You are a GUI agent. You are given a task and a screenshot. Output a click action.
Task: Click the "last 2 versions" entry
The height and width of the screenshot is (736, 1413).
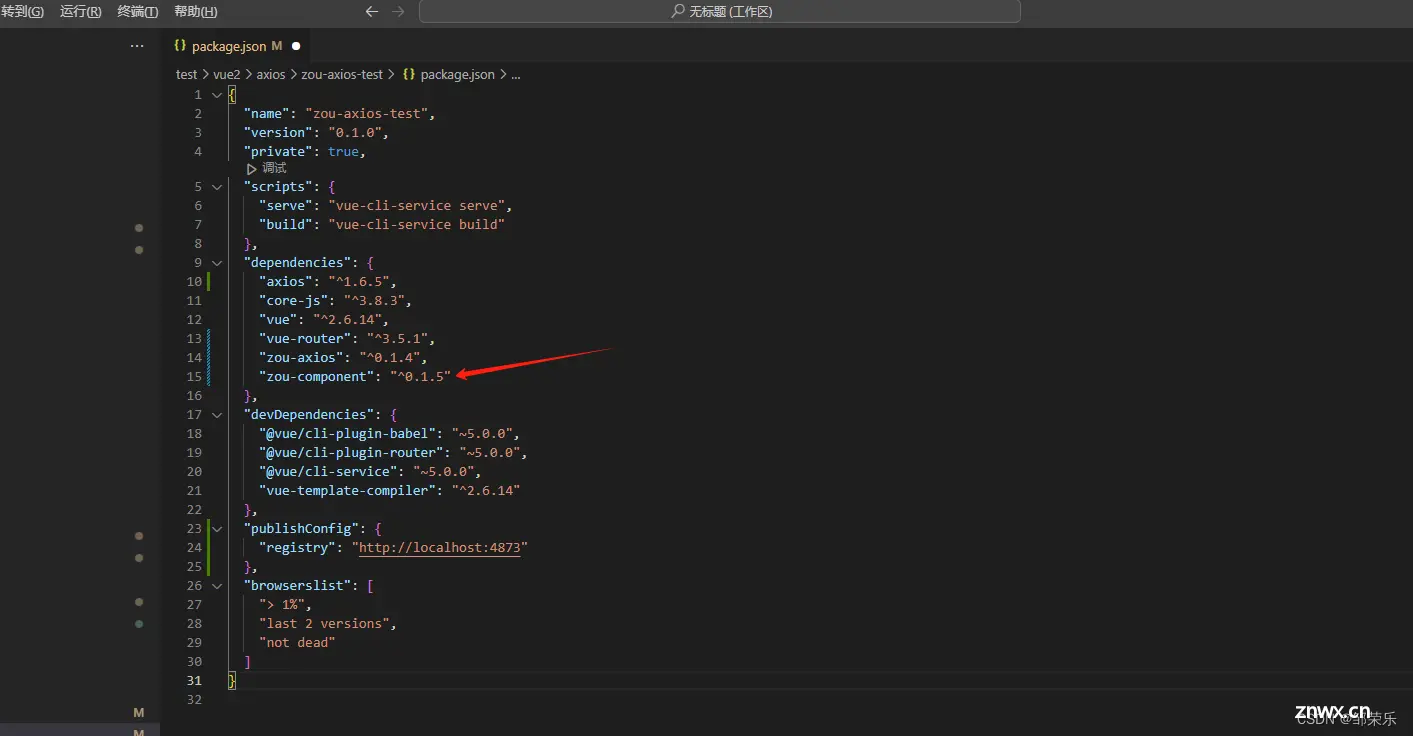(324, 624)
